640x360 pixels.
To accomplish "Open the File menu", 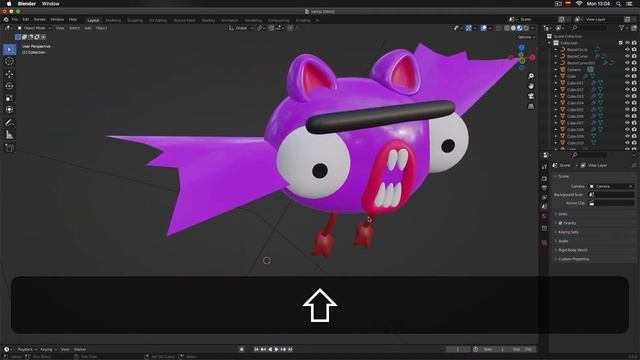I will click(x=15, y=20).
